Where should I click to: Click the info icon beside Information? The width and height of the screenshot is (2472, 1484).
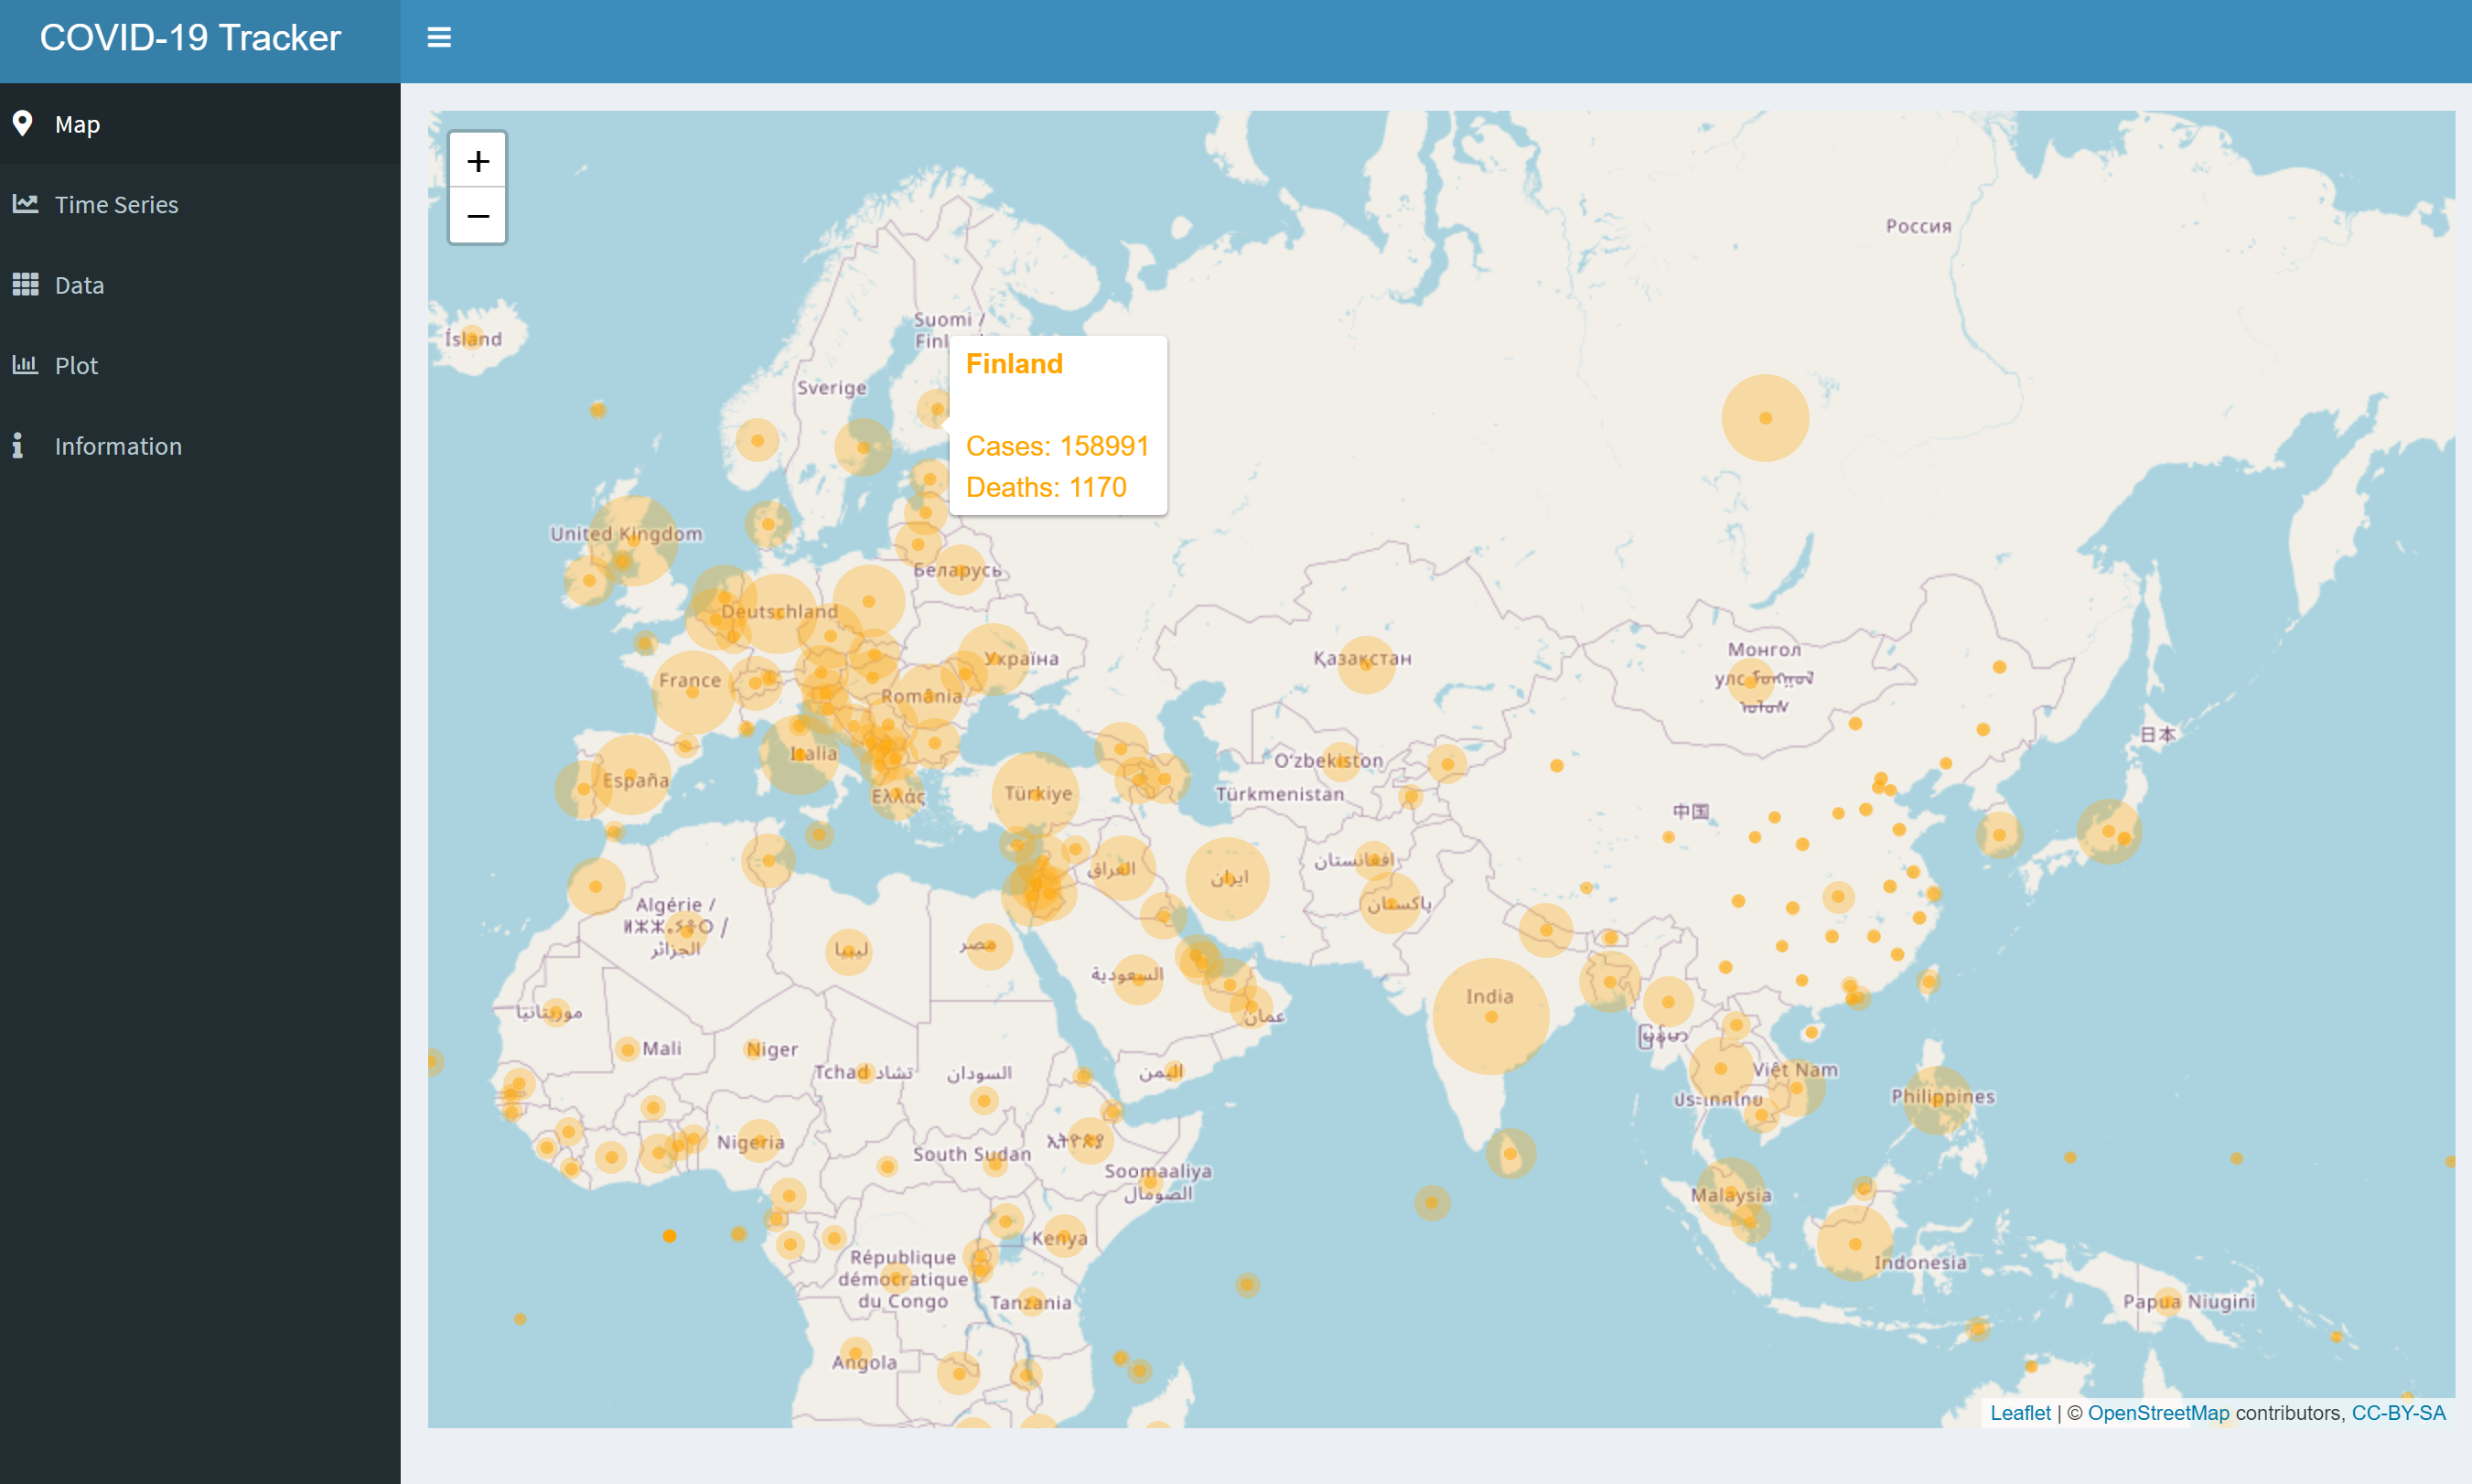[x=18, y=446]
